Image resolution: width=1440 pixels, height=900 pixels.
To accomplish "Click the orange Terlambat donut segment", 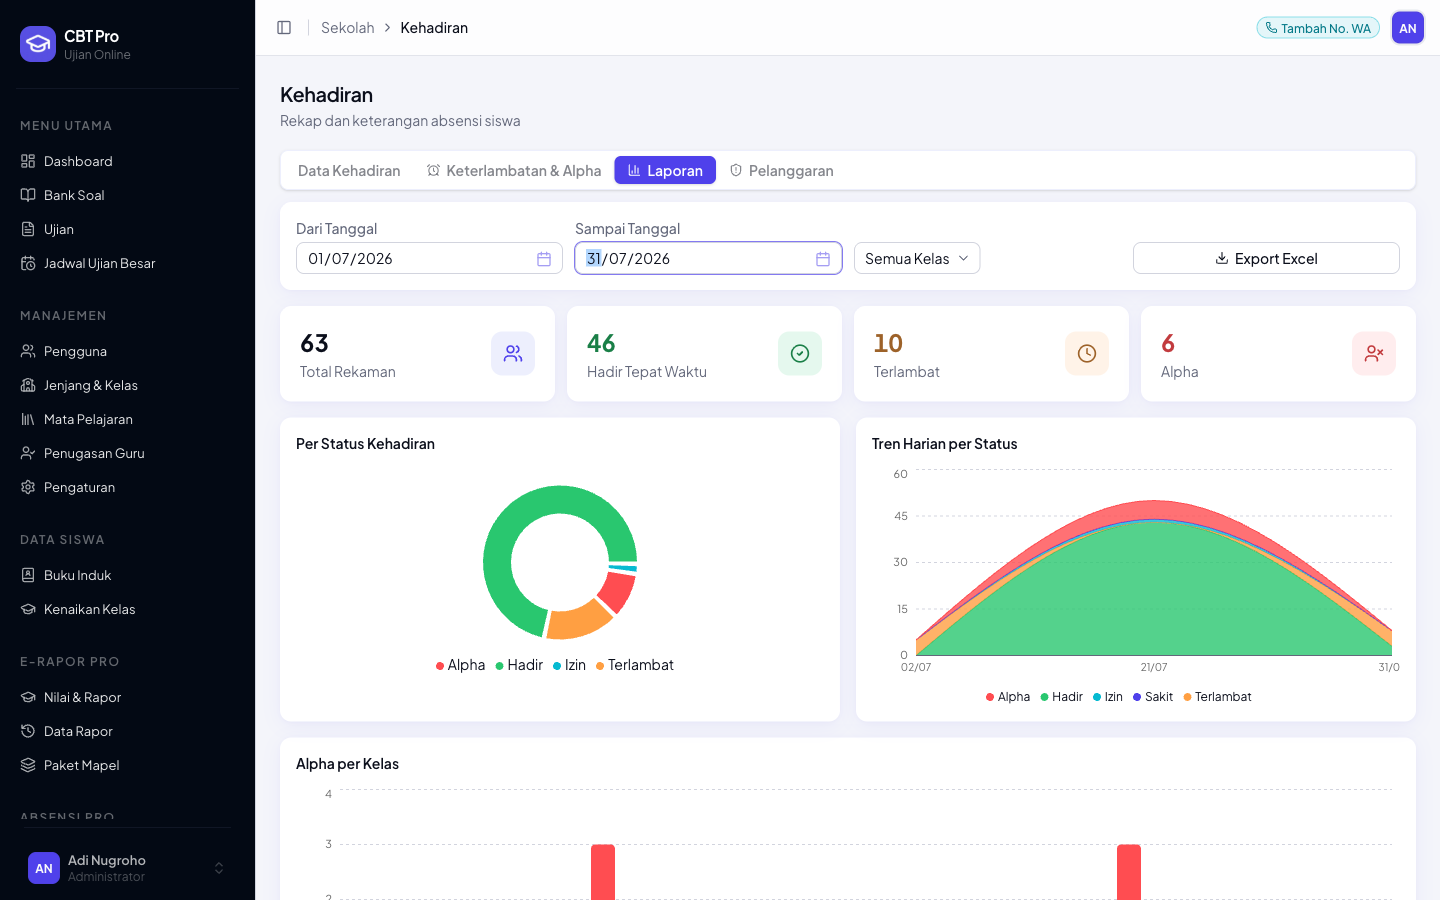I will coord(578,619).
